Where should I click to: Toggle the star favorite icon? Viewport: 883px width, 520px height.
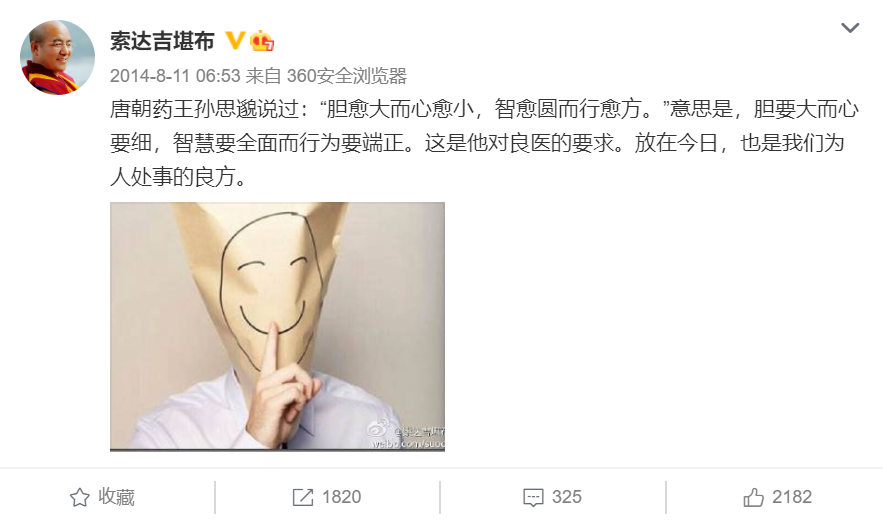[79, 497]
